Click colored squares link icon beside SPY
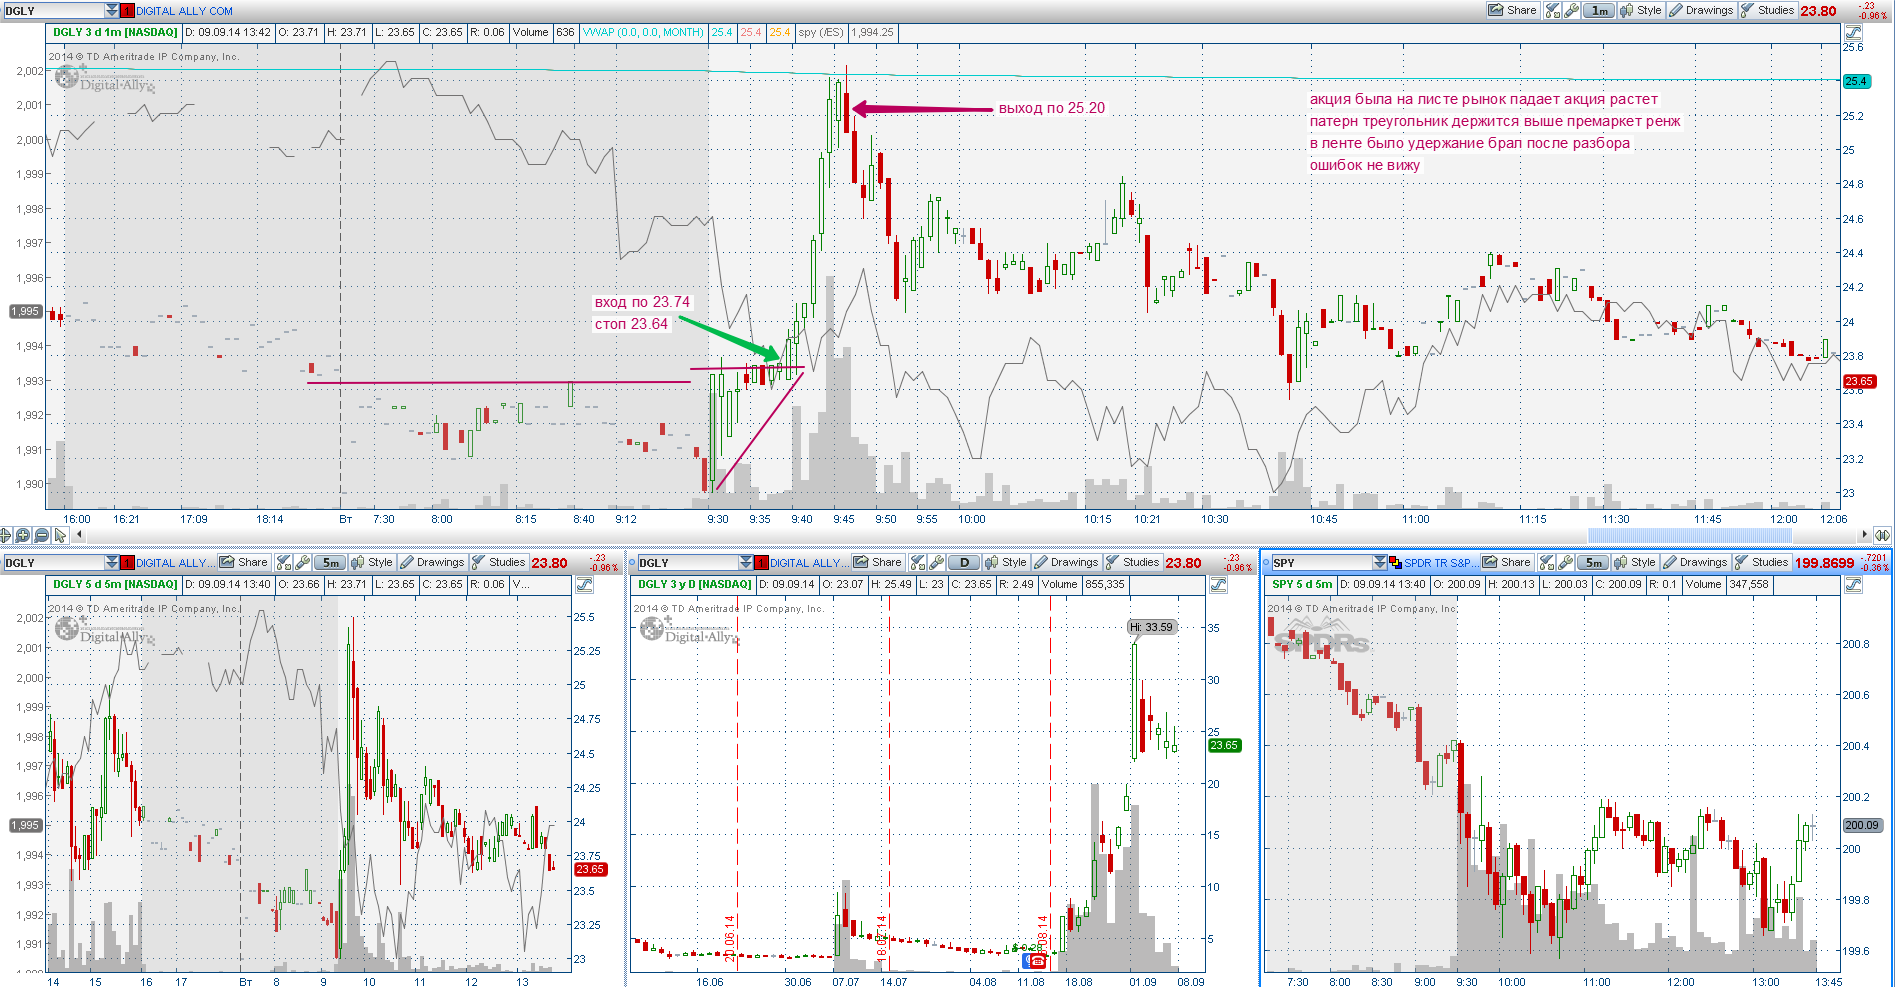This screenshot has height=987, width=1895. click(1395, 562)
